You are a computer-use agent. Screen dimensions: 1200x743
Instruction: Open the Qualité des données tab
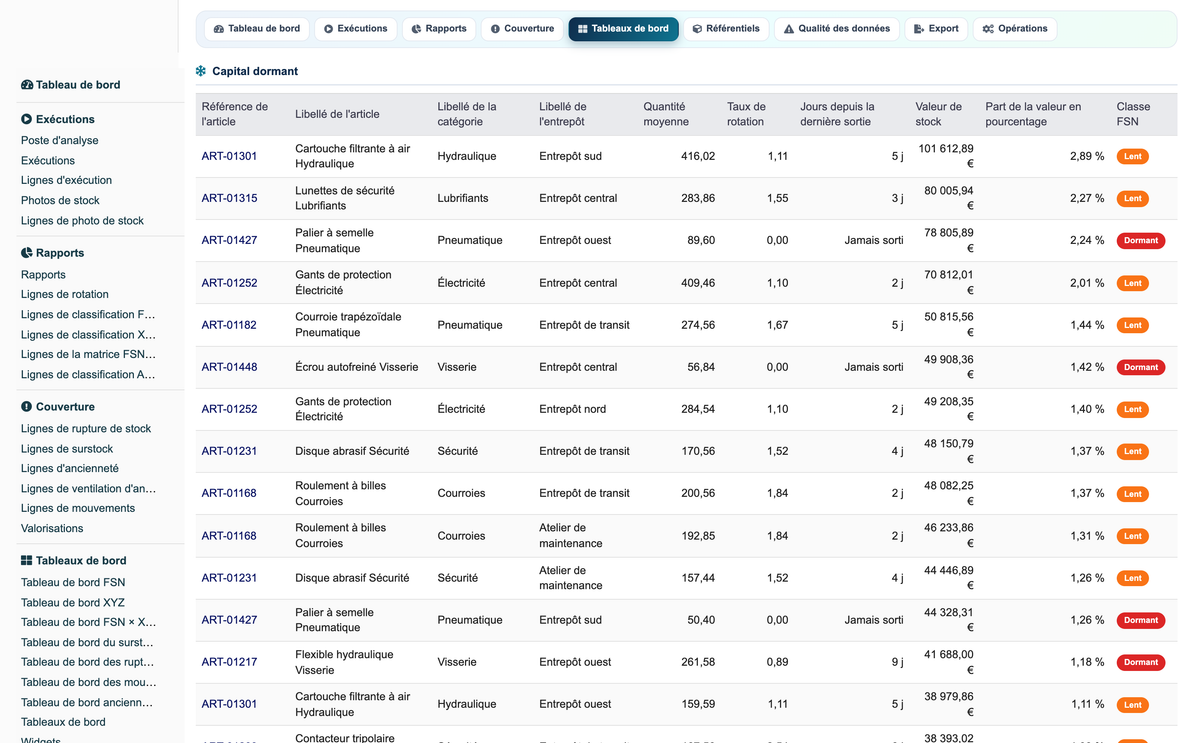pos(837,29)
